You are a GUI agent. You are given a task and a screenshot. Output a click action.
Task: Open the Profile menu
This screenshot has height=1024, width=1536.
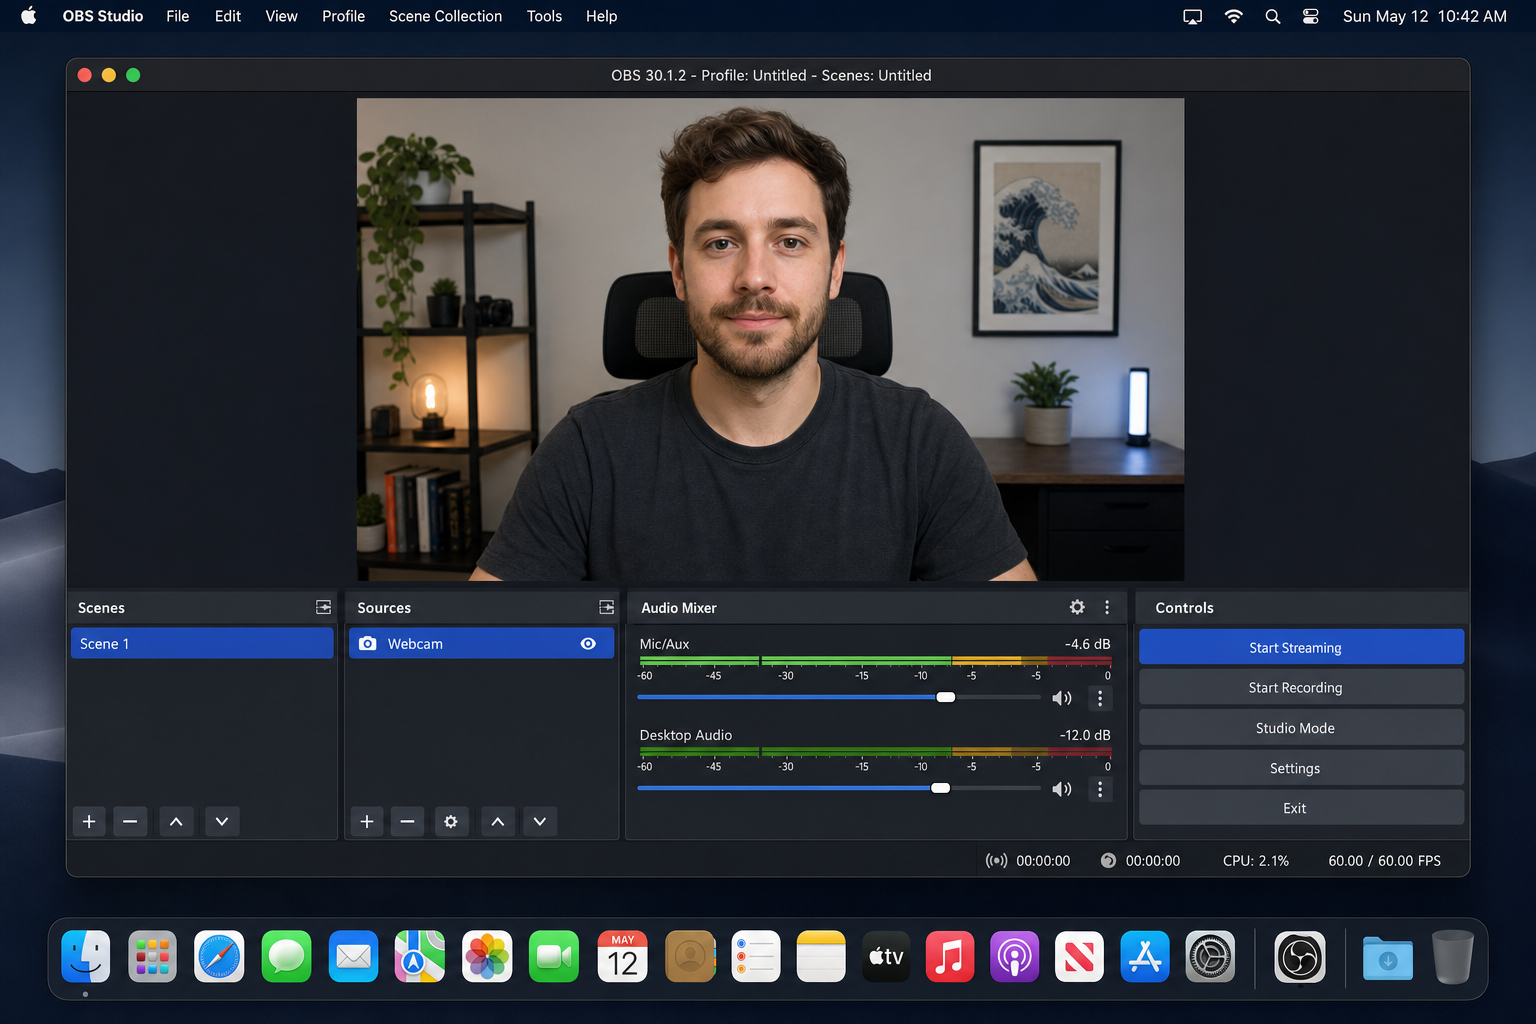tap(343, 16)
